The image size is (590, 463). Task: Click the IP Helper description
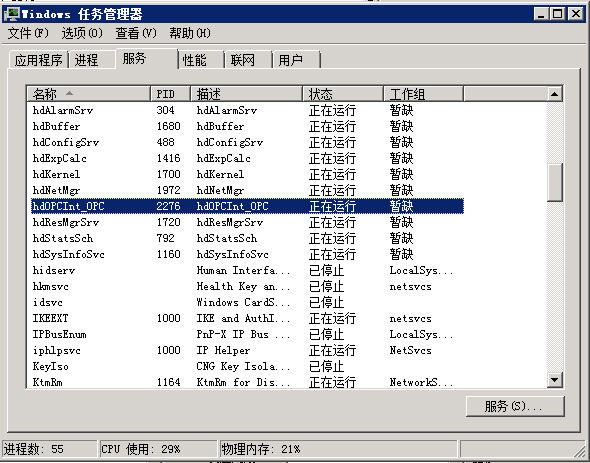(x=223, y=350)
